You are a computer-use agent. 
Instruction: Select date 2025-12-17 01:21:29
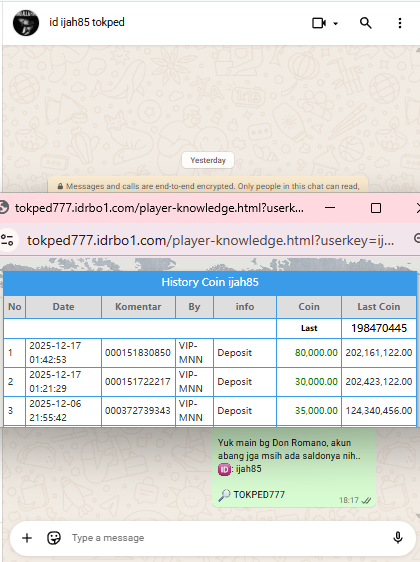click(55, 382)
